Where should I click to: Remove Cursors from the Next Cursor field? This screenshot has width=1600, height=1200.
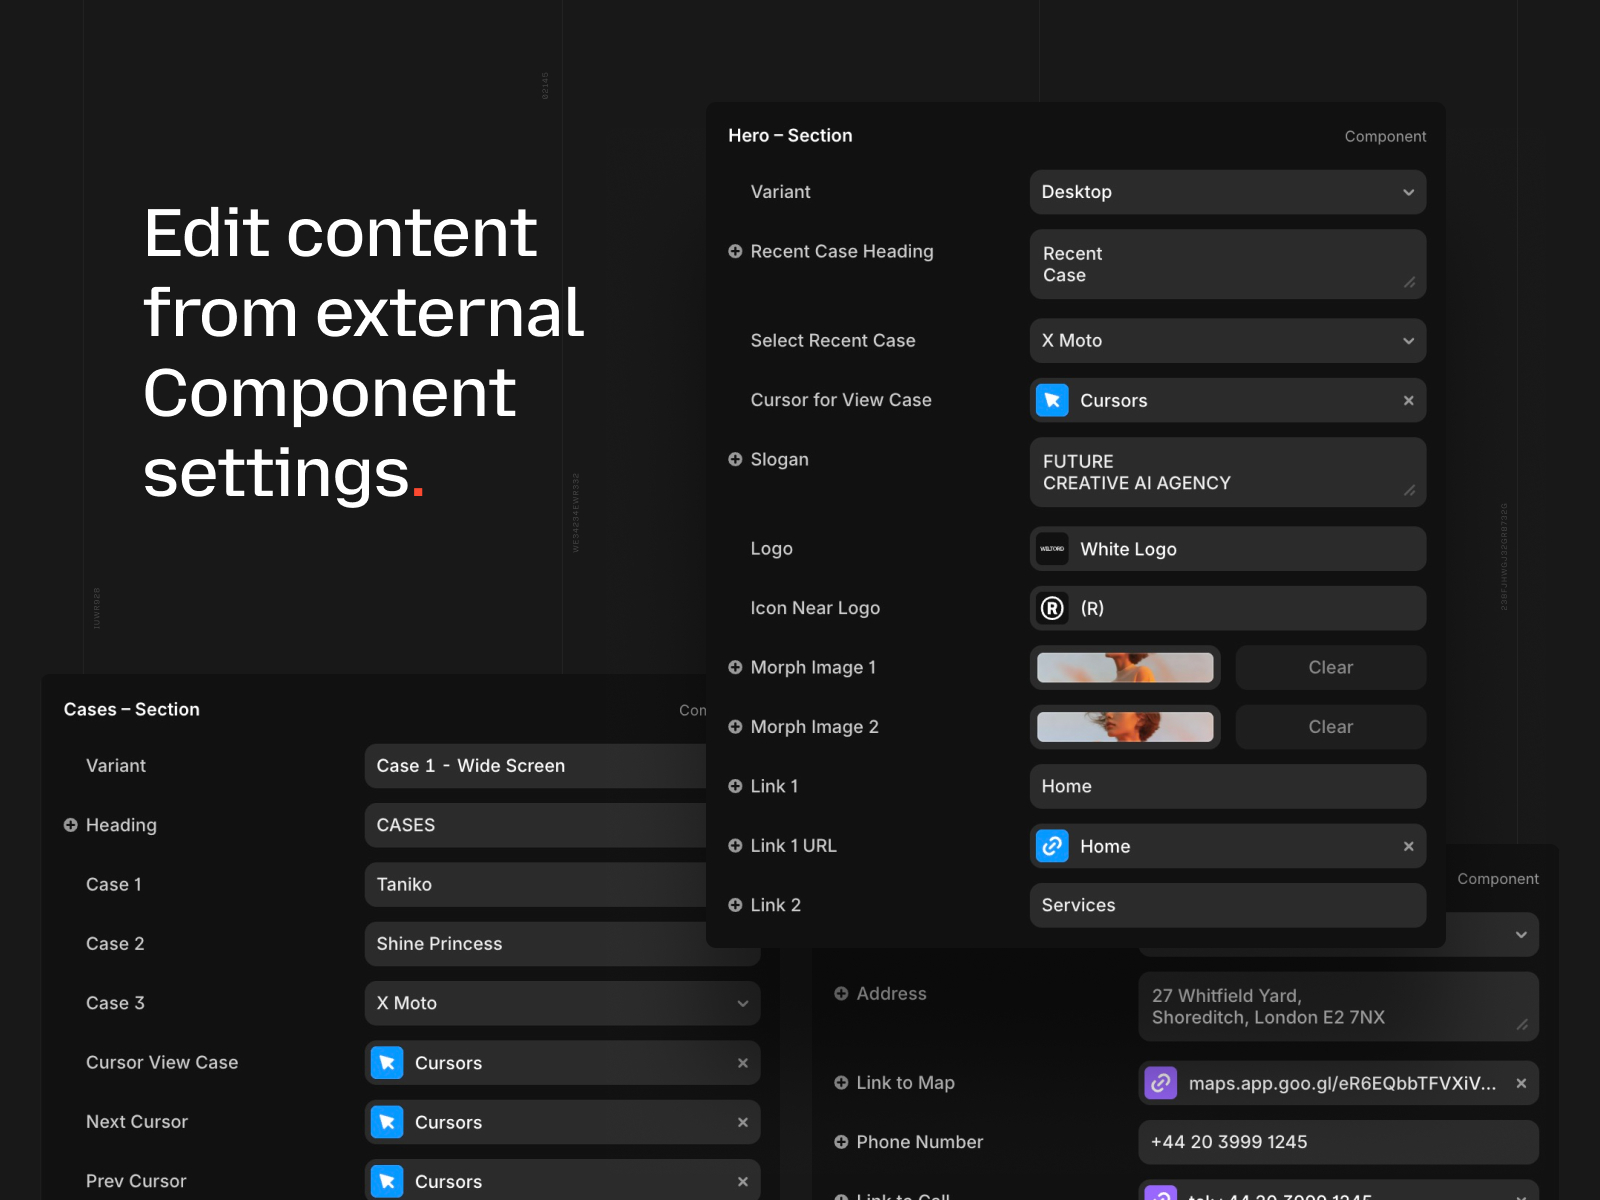(x=742, y=1123)
